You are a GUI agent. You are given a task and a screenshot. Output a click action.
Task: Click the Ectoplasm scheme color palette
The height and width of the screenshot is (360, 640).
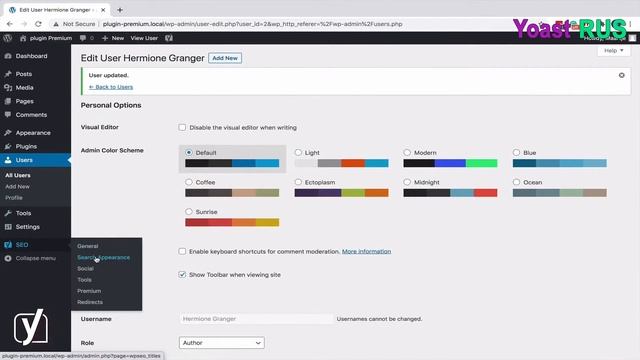point(341,193)
